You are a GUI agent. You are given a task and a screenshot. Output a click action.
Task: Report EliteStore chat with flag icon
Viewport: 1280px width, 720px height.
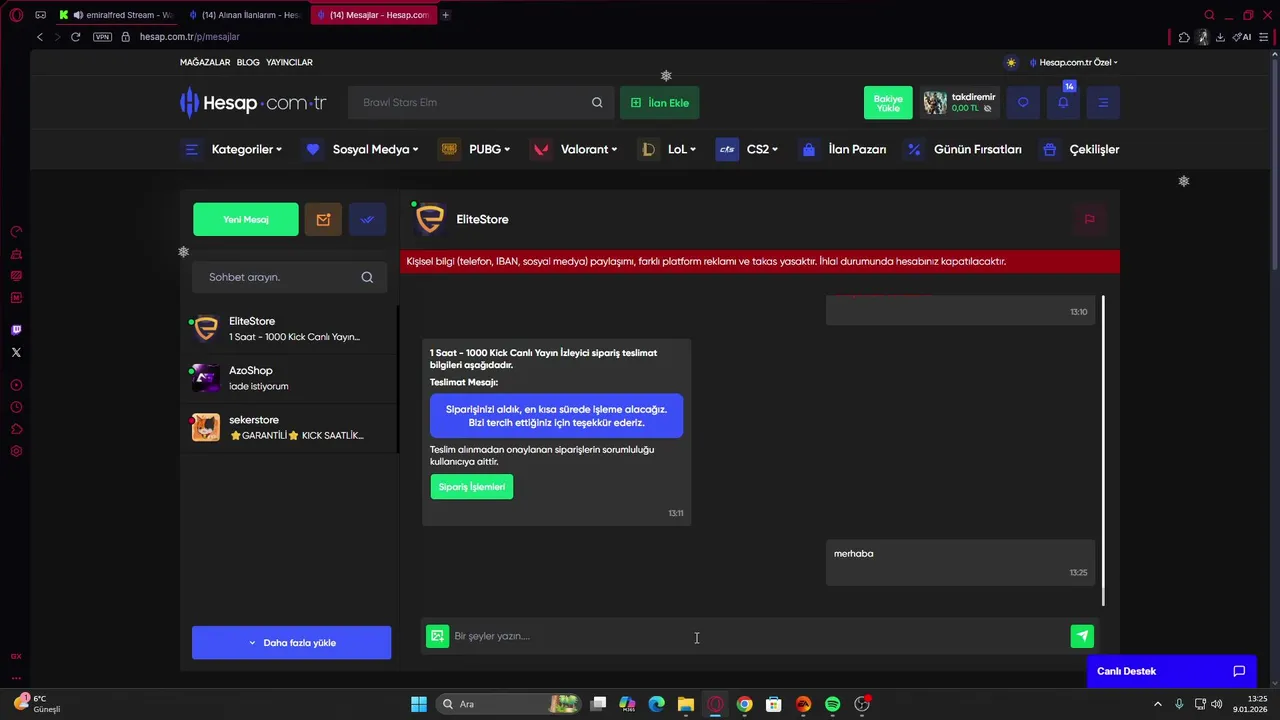click(1089, 219)
